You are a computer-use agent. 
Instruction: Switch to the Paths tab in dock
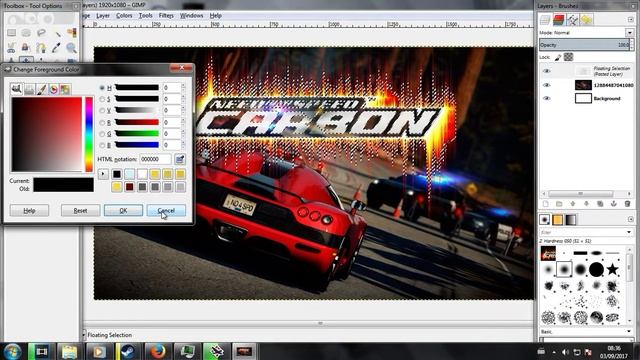coord(573,20)
